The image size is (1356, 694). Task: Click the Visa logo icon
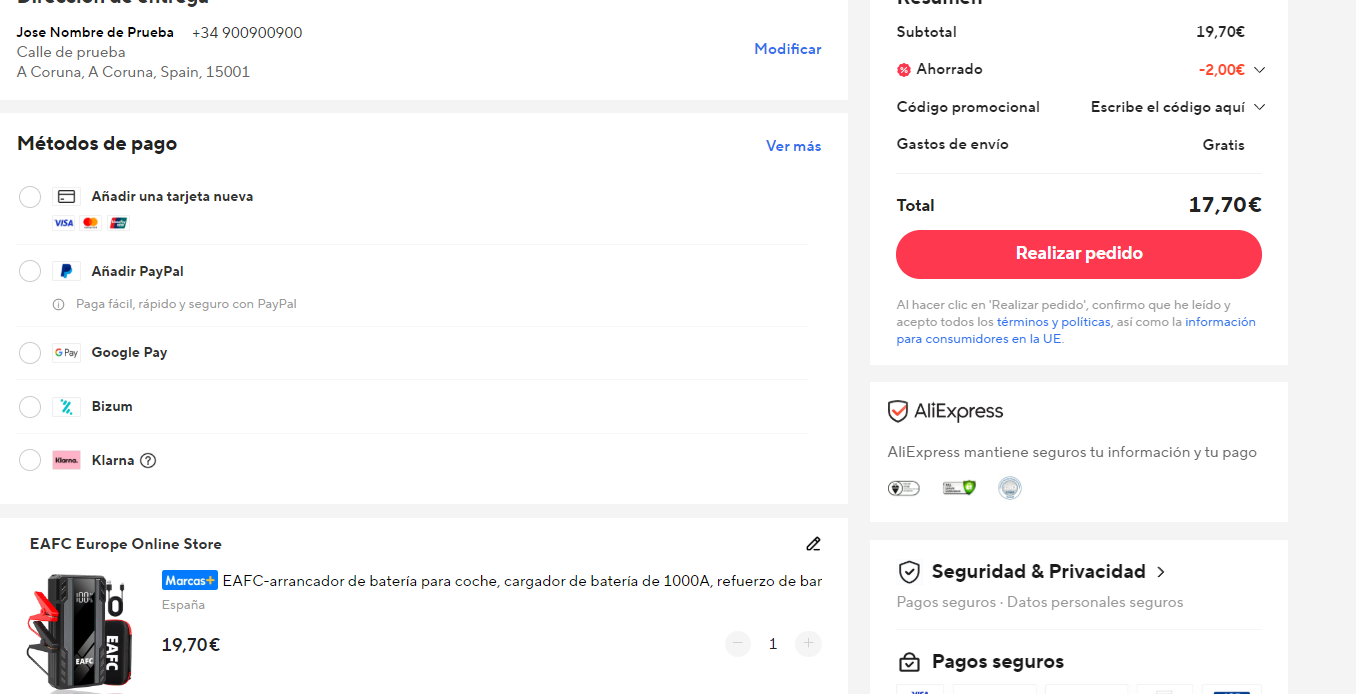64,223
